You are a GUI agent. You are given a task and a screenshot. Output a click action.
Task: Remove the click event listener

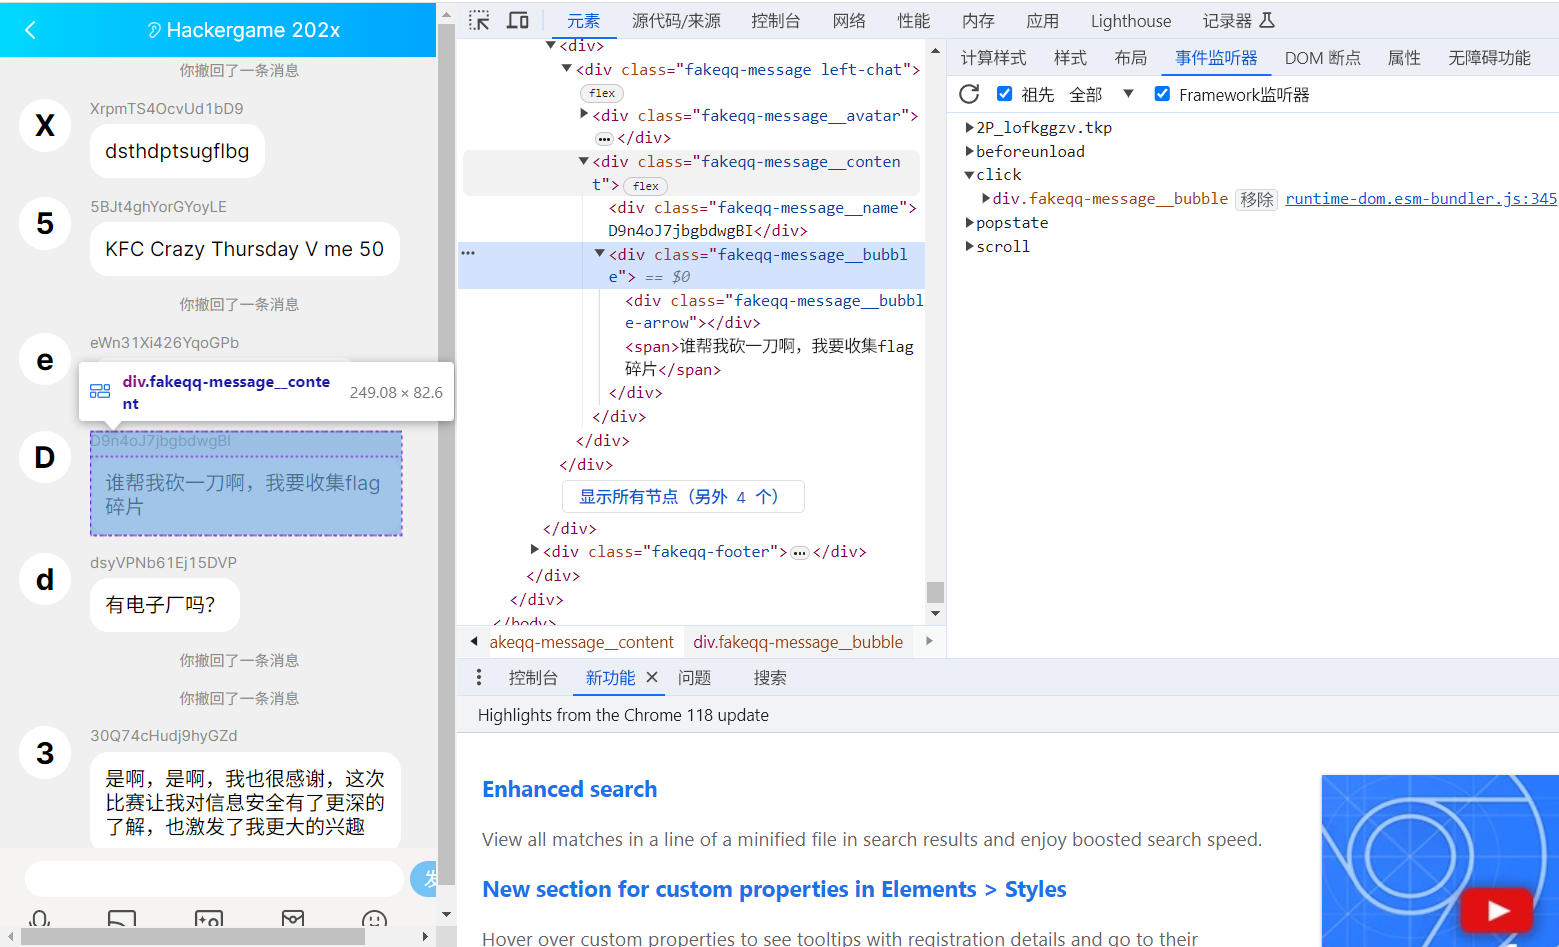click(x=1256, y=199)
